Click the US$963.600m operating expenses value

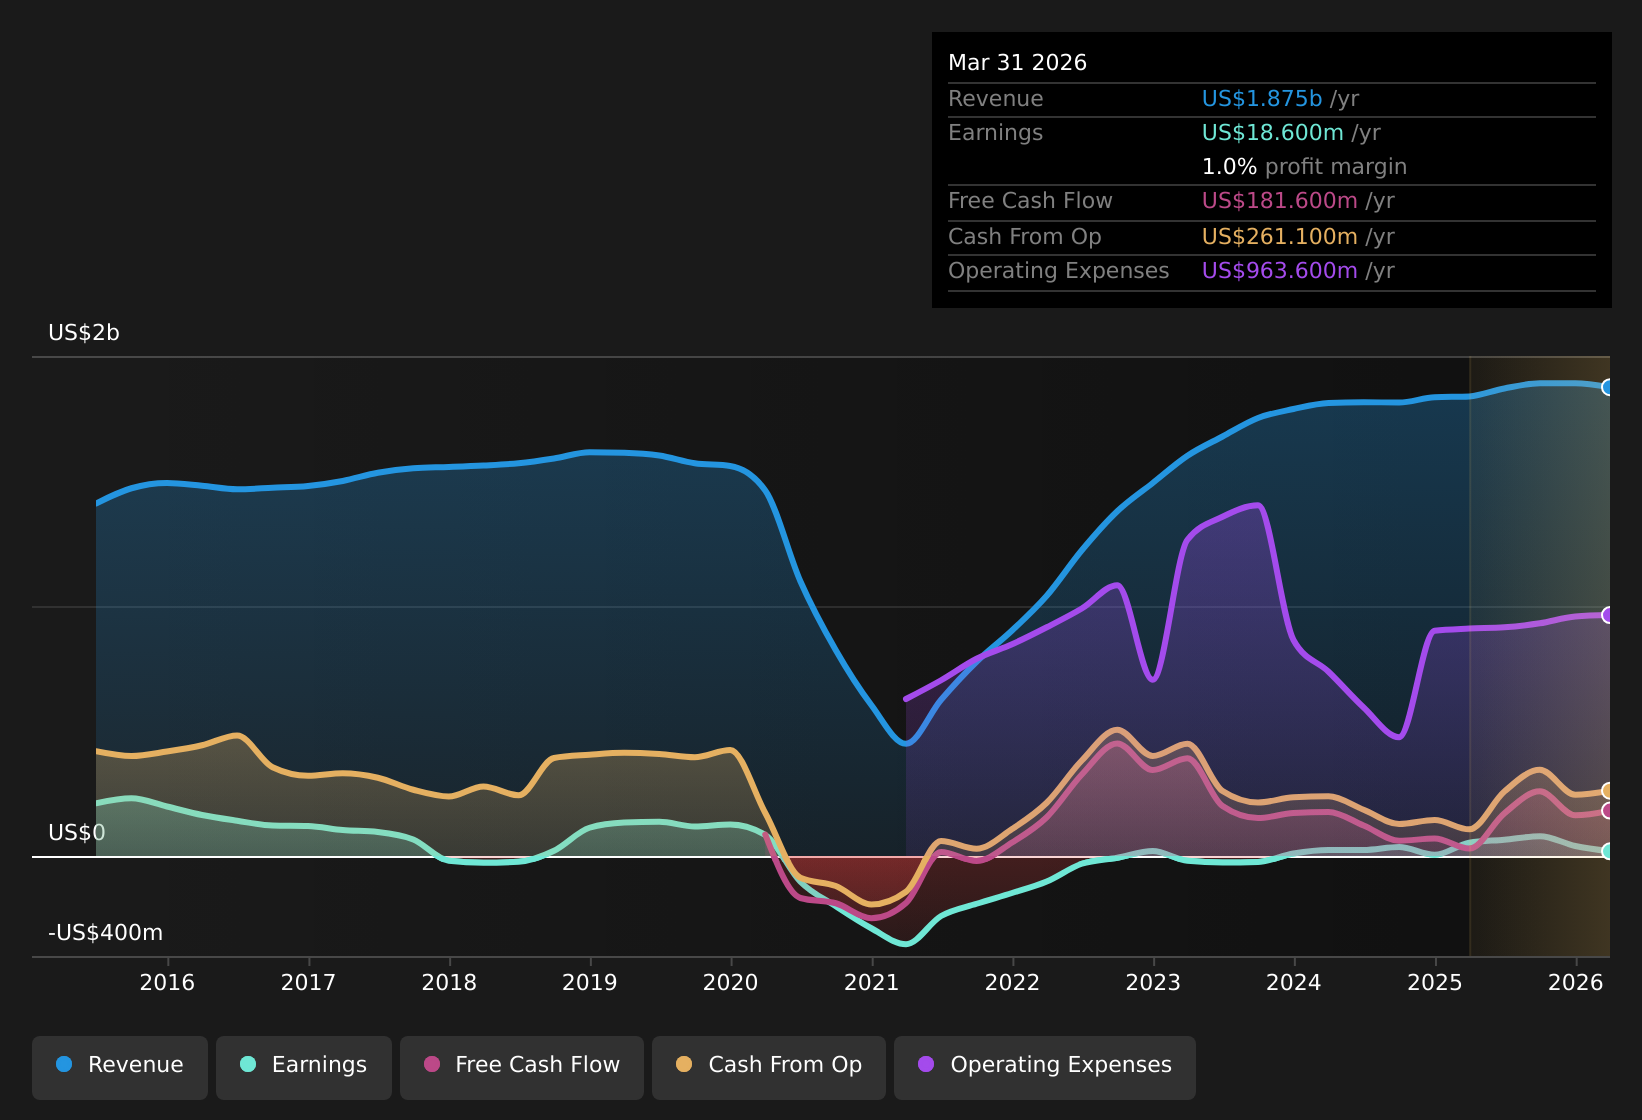(1280, 271)
